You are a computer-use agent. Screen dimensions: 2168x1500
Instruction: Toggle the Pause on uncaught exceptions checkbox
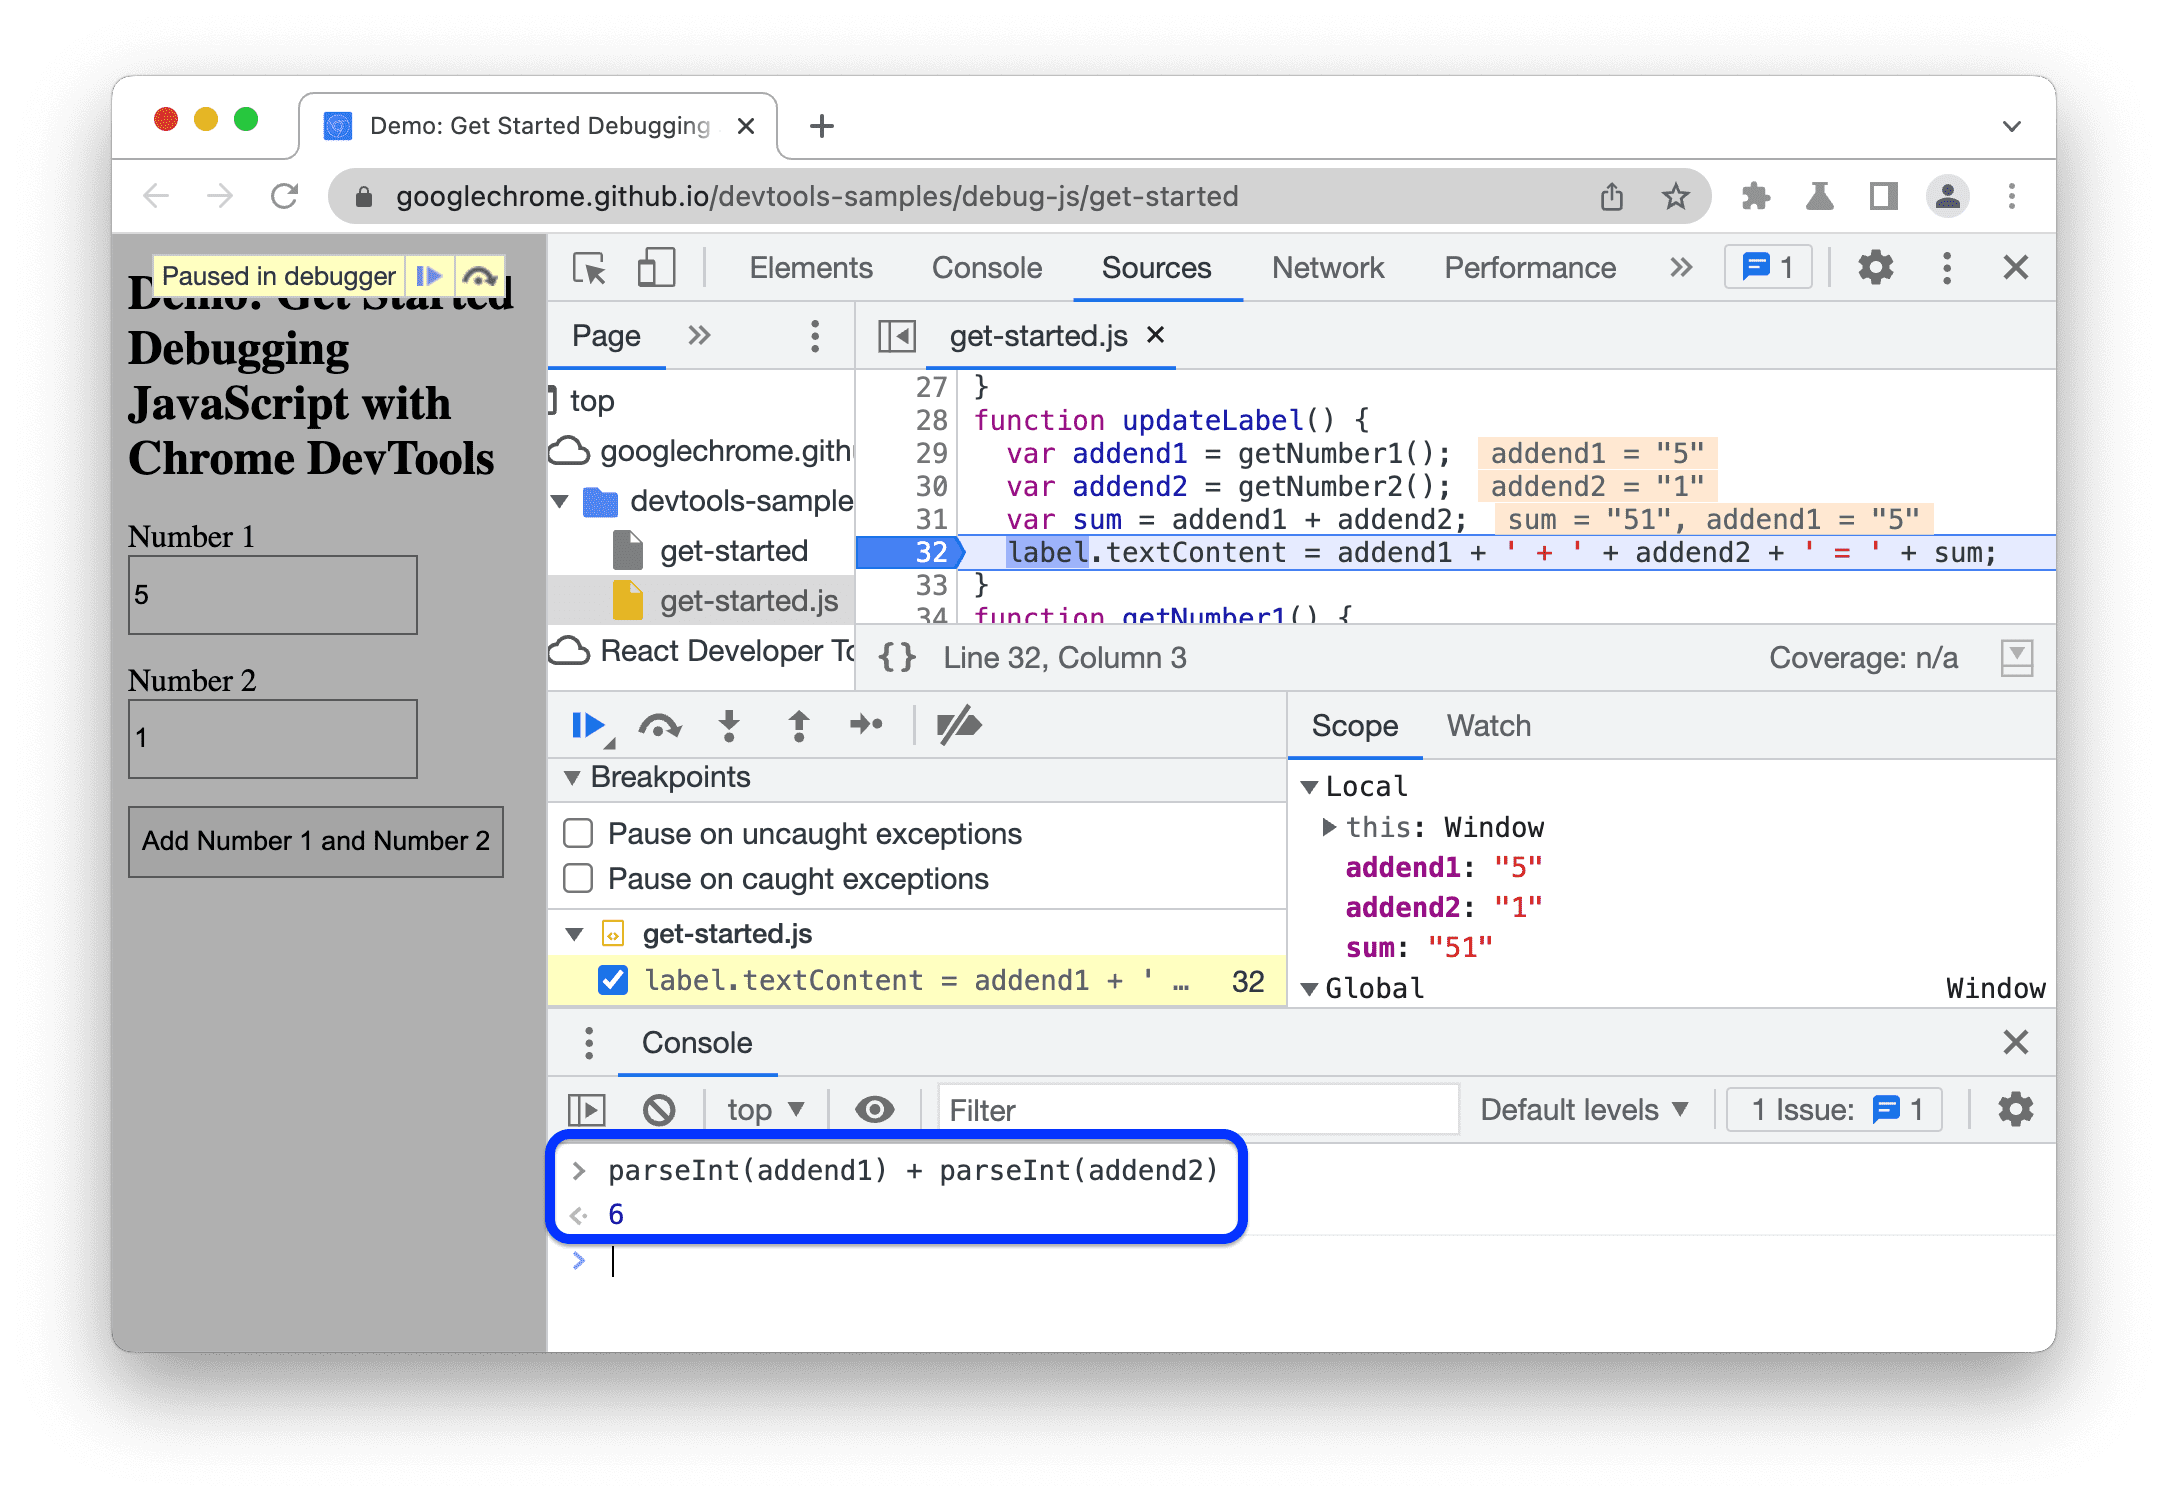582,835
